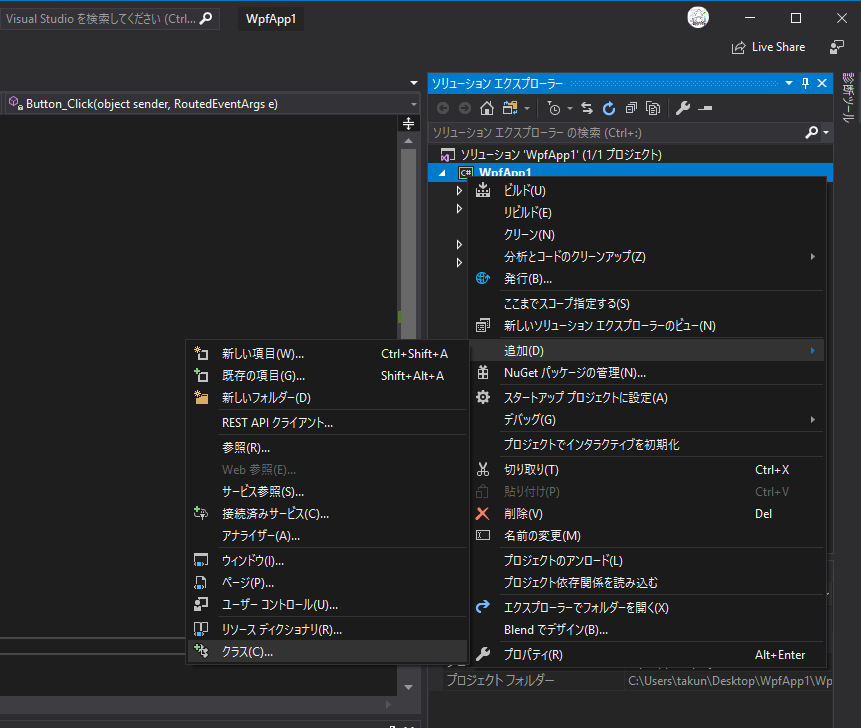Viewport: 861px width, 728px height.
Task: Open 分析とコードのクリーンアップ(Z) submenu
Action: tap(646, 256)
